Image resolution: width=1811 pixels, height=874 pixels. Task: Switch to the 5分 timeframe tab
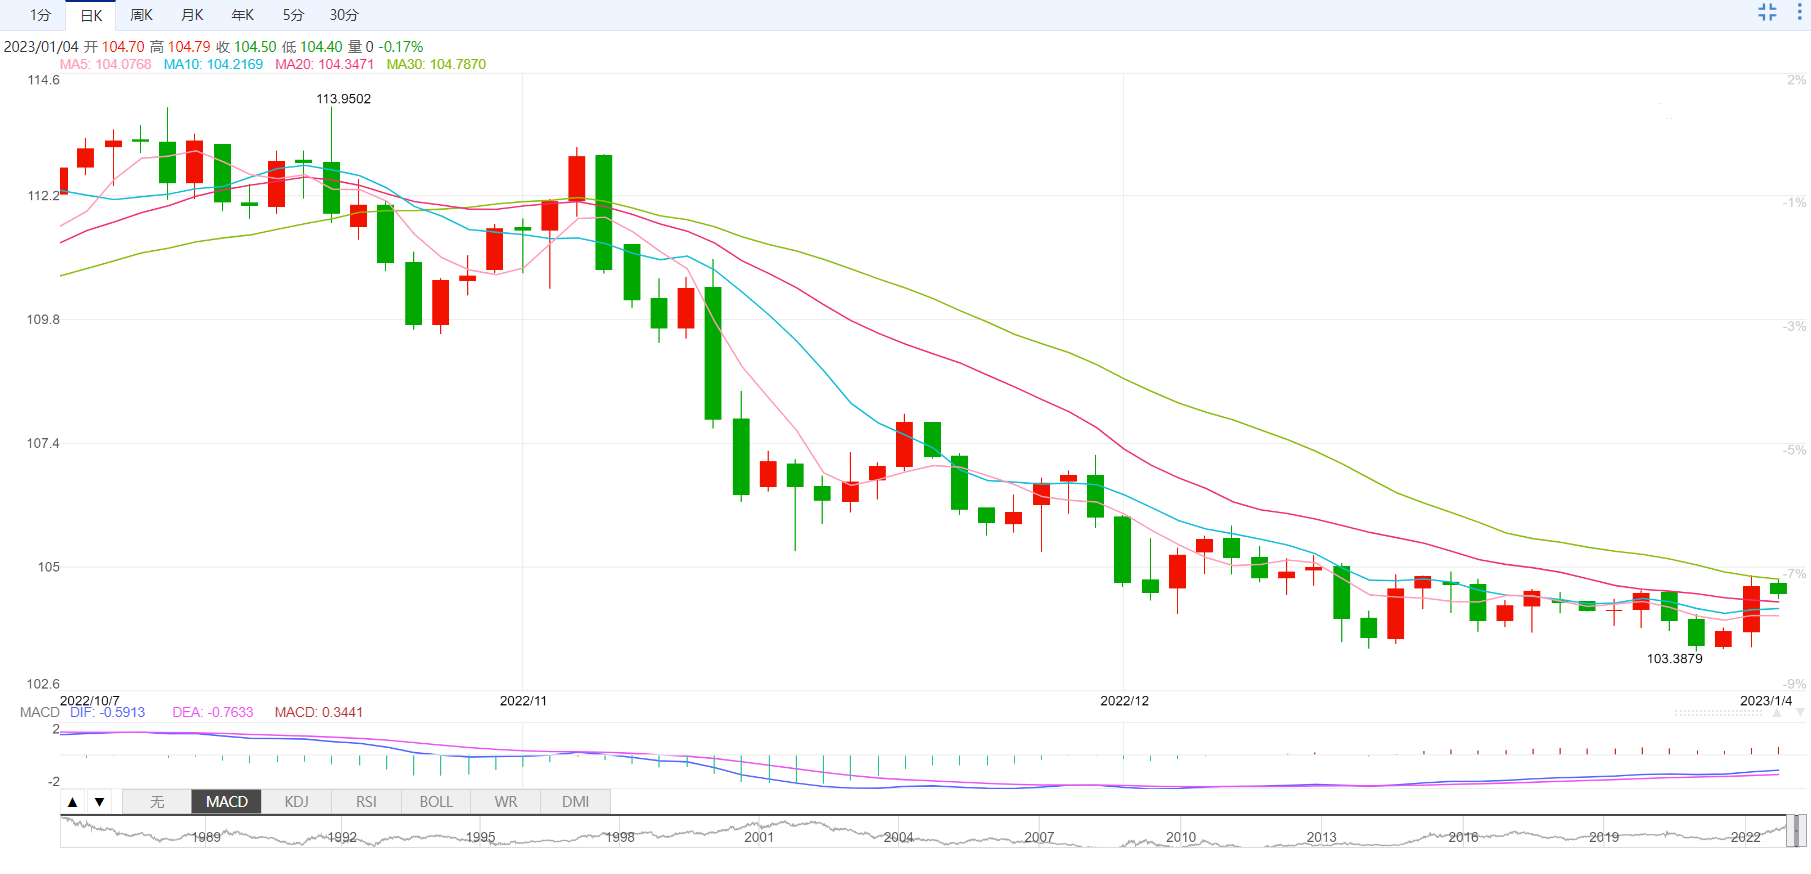click(293, 15)
